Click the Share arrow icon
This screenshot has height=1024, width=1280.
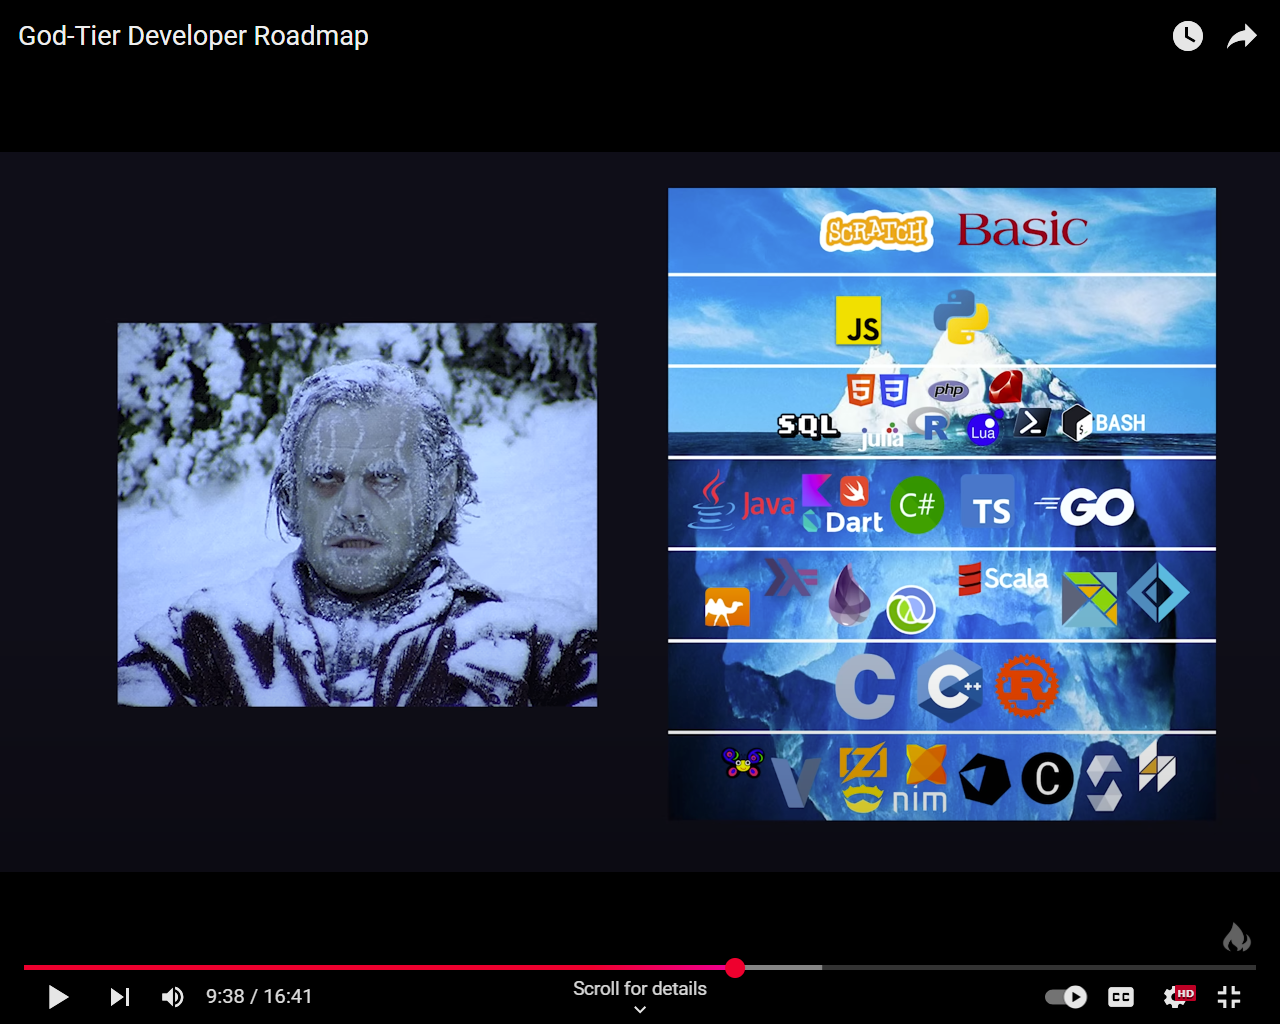pos(1242,37)
